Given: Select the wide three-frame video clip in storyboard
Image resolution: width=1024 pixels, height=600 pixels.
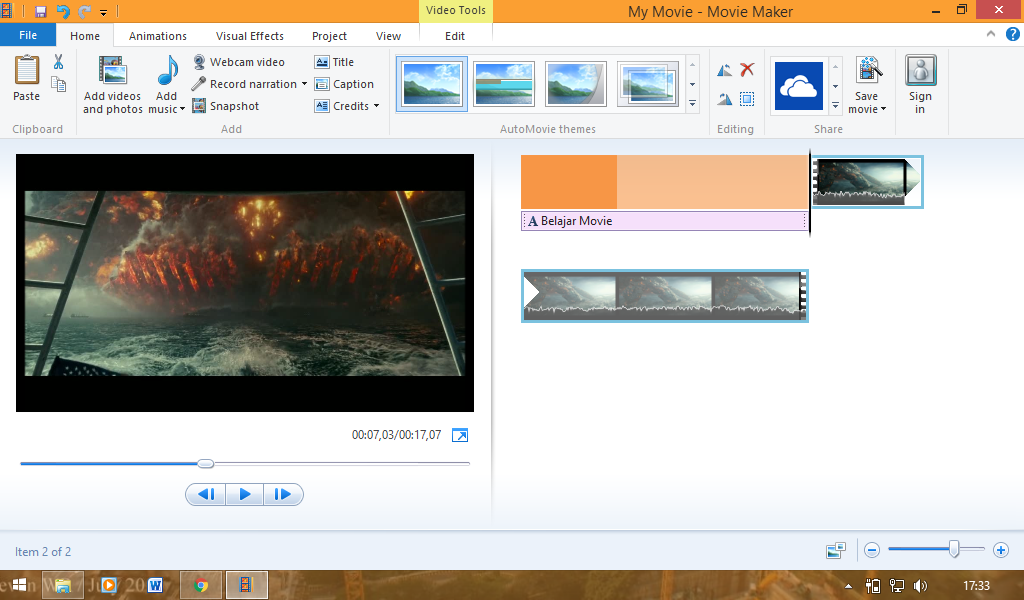Looking at the screenshot, I should pos(665,296).
